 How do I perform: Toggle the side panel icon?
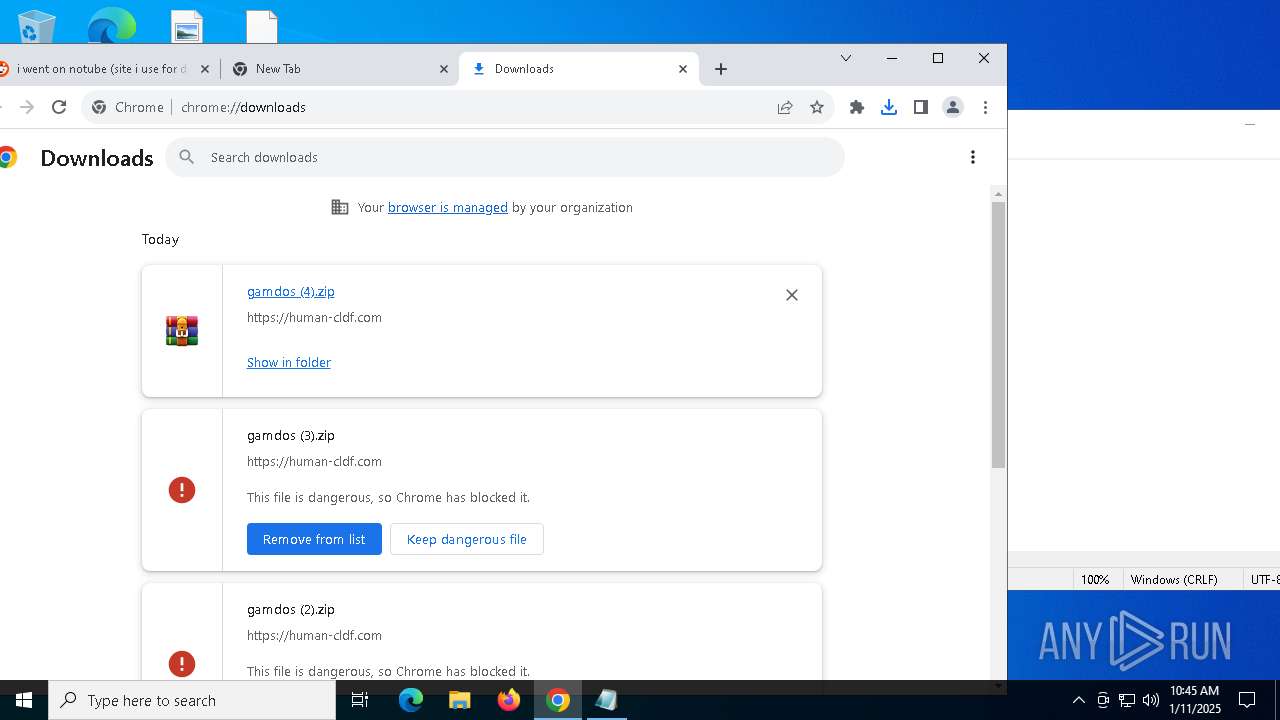click(921, 107)
